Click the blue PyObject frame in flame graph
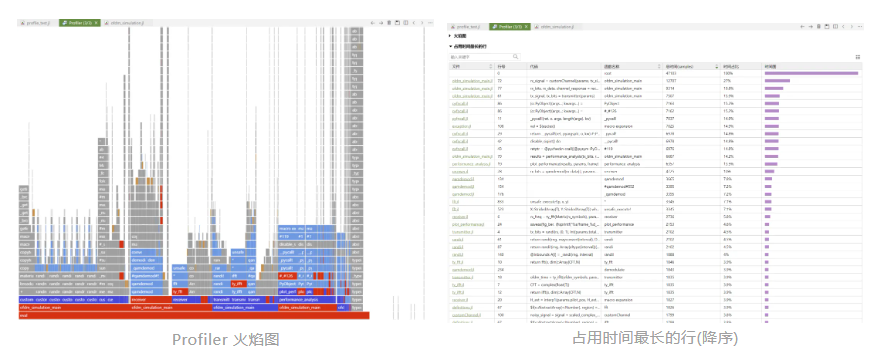884x361 pixels. [287, 284]
